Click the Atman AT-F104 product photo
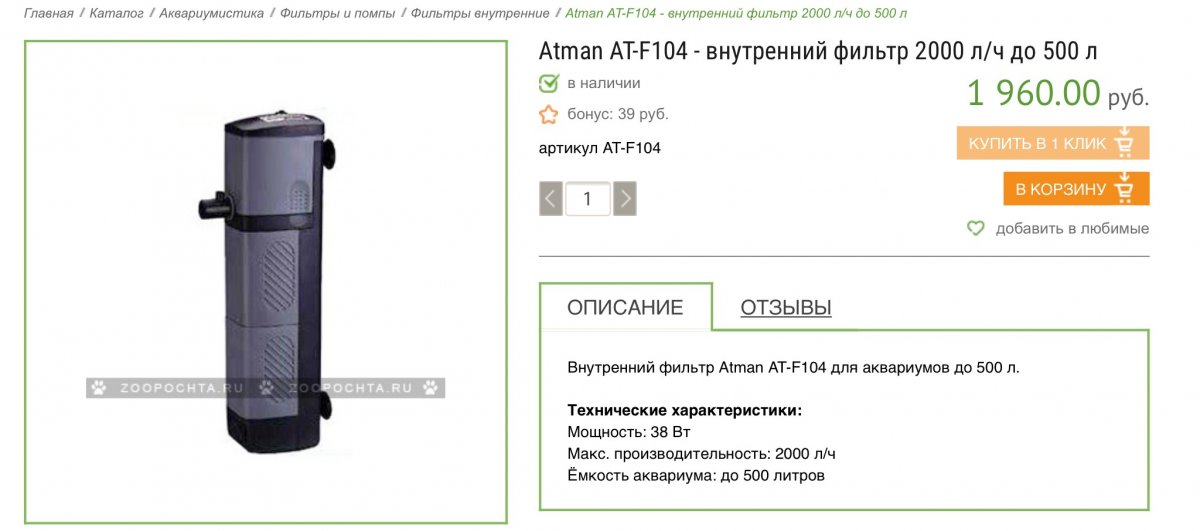The image size is (1200, 531). click(266, 281)
